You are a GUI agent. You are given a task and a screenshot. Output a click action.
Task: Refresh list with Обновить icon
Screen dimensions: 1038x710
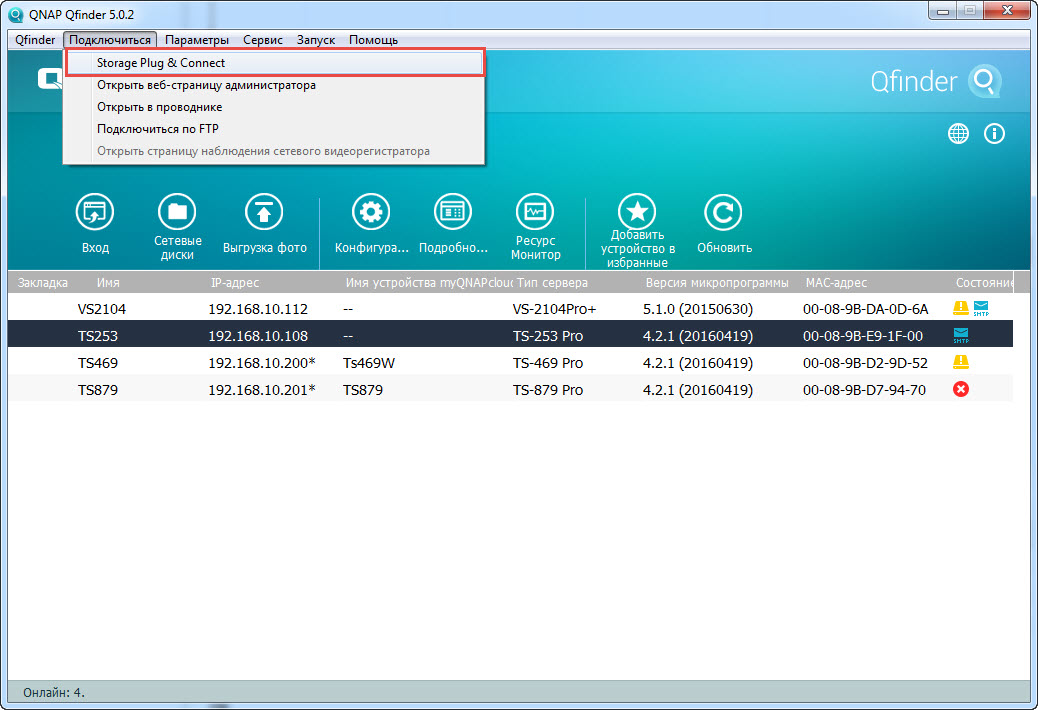(723, 212)
